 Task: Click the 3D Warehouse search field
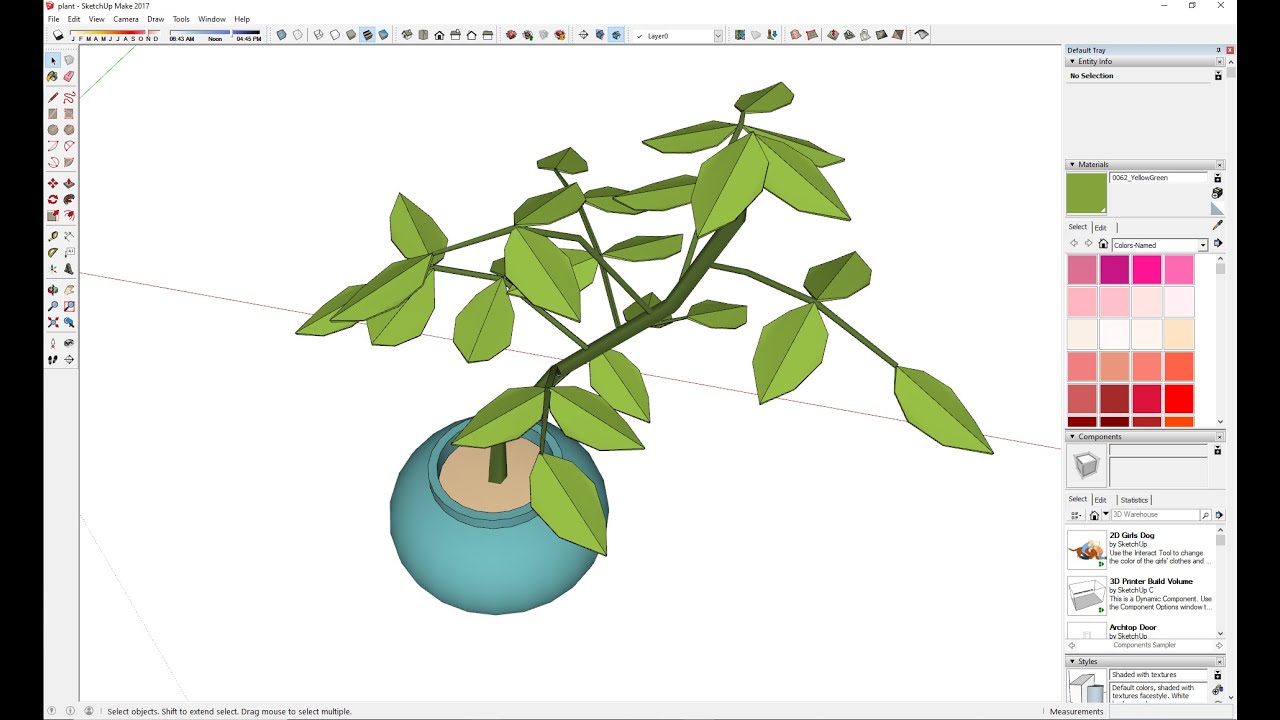(1155, 515)
